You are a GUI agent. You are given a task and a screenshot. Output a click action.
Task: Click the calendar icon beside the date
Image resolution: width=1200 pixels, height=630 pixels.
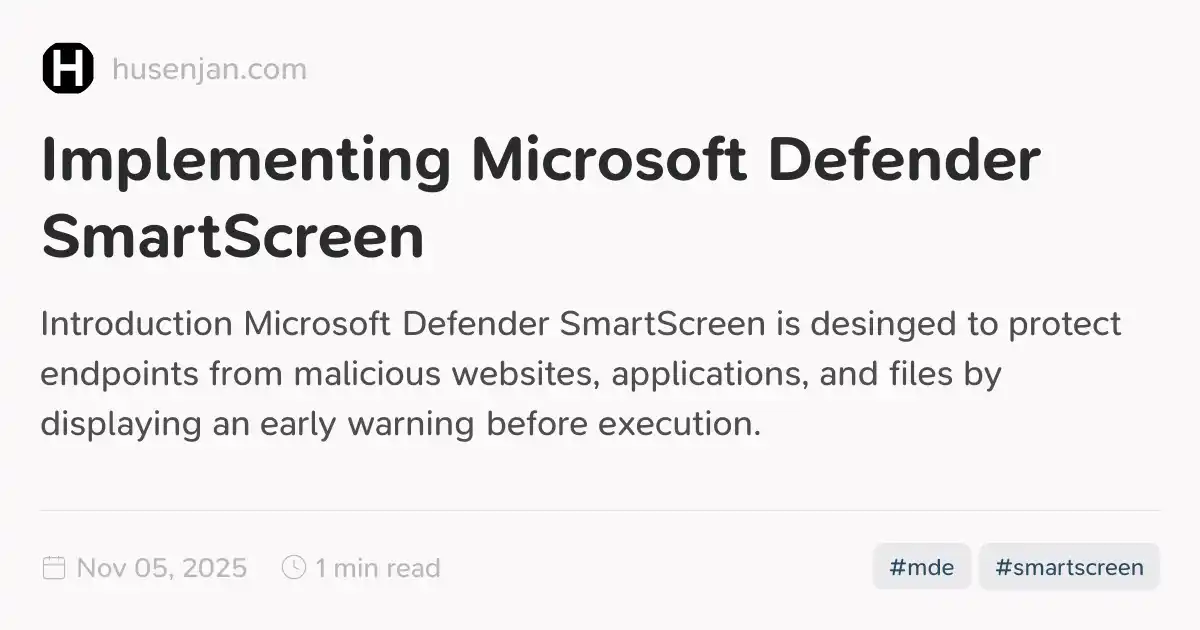pos(54,568)
